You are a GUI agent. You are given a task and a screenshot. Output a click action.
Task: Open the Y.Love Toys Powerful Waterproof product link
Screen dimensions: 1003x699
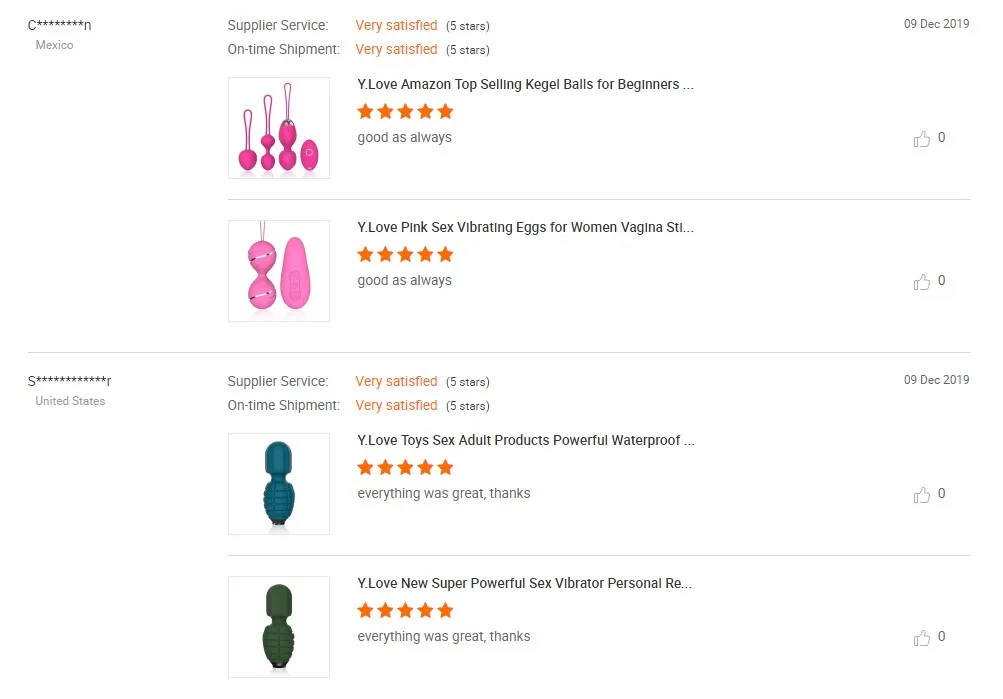coord(525,441)
